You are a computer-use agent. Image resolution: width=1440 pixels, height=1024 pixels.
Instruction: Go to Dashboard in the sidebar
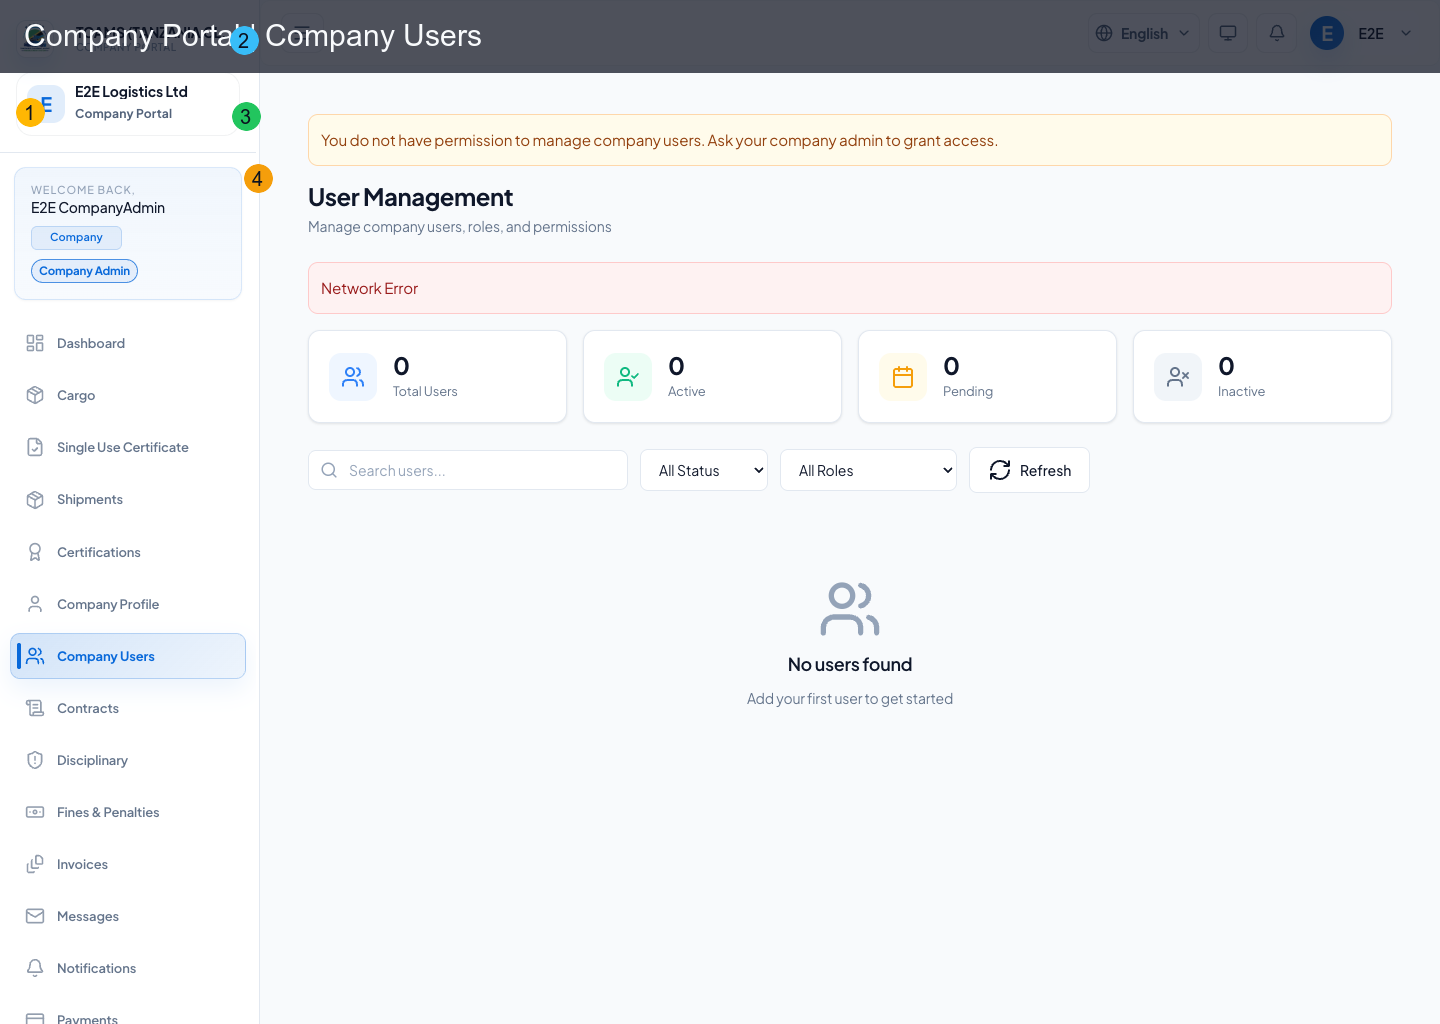(128, 343)
